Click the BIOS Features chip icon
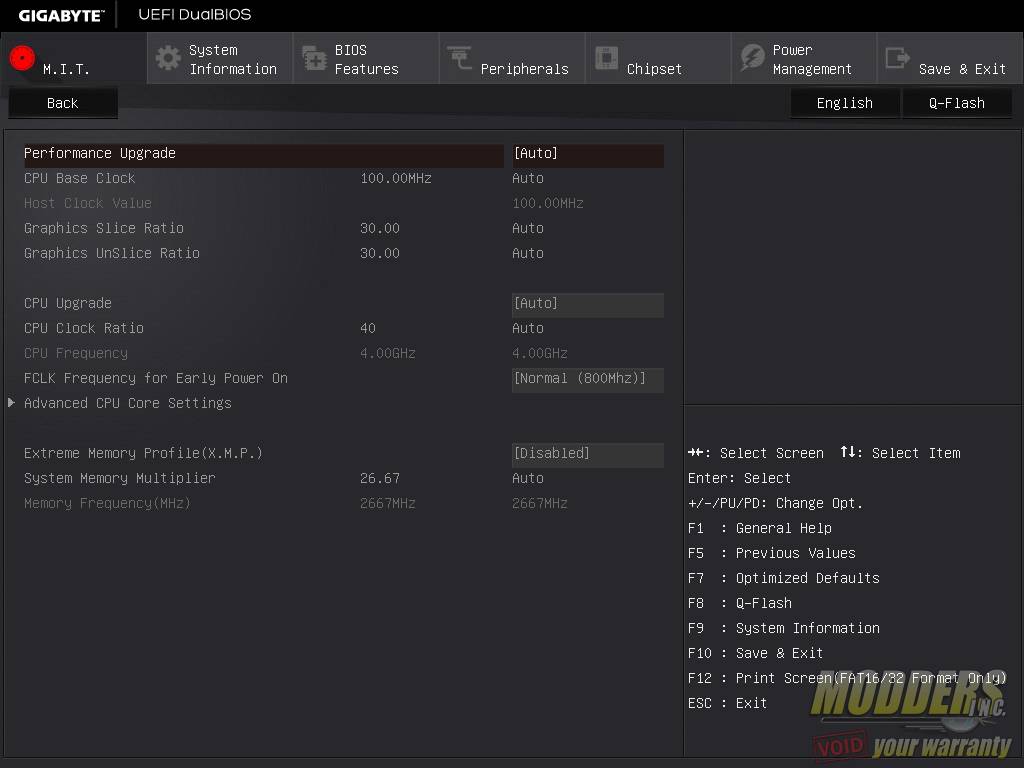 [x=314, y=58]
